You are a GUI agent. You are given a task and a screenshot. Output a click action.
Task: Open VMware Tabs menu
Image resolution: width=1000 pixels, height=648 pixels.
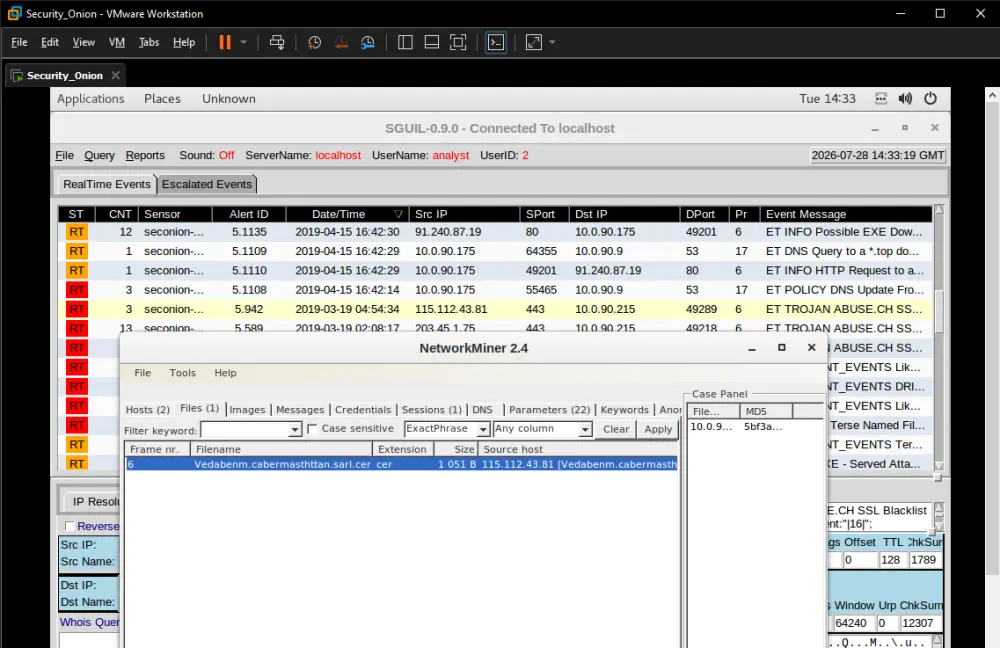[x=149, y=42]
